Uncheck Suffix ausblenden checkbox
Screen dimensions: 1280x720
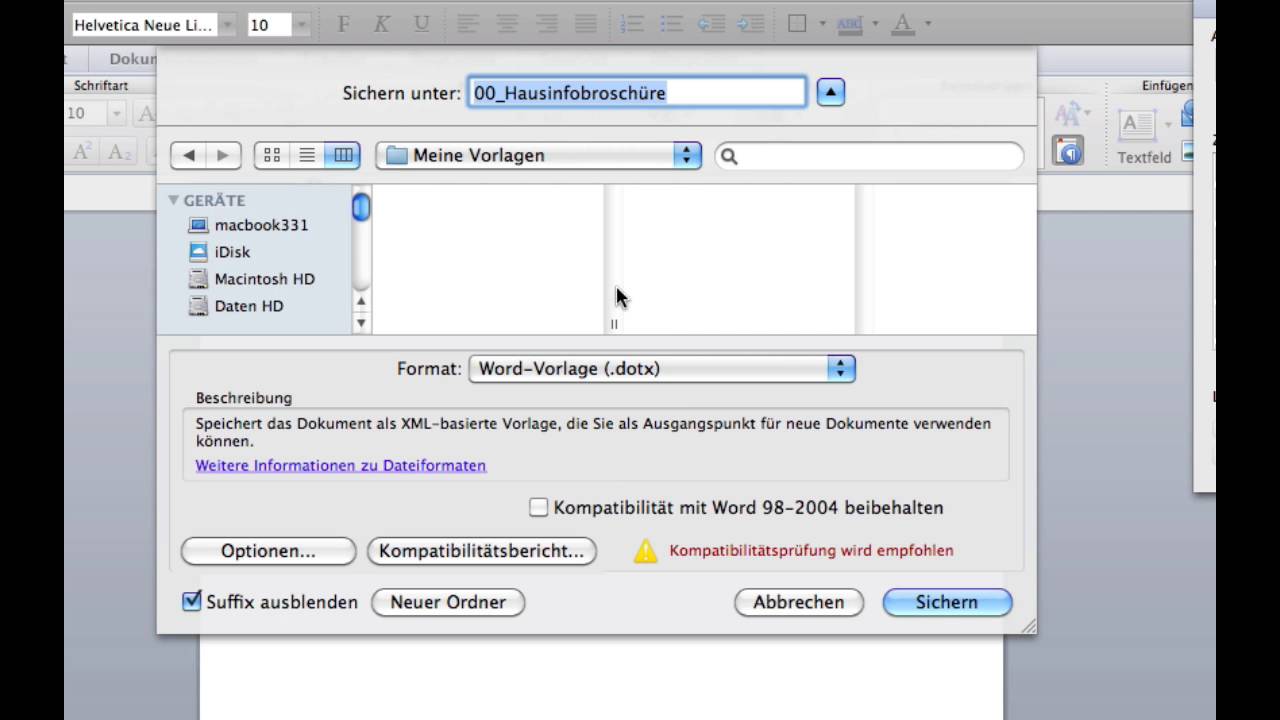[192, 601]
